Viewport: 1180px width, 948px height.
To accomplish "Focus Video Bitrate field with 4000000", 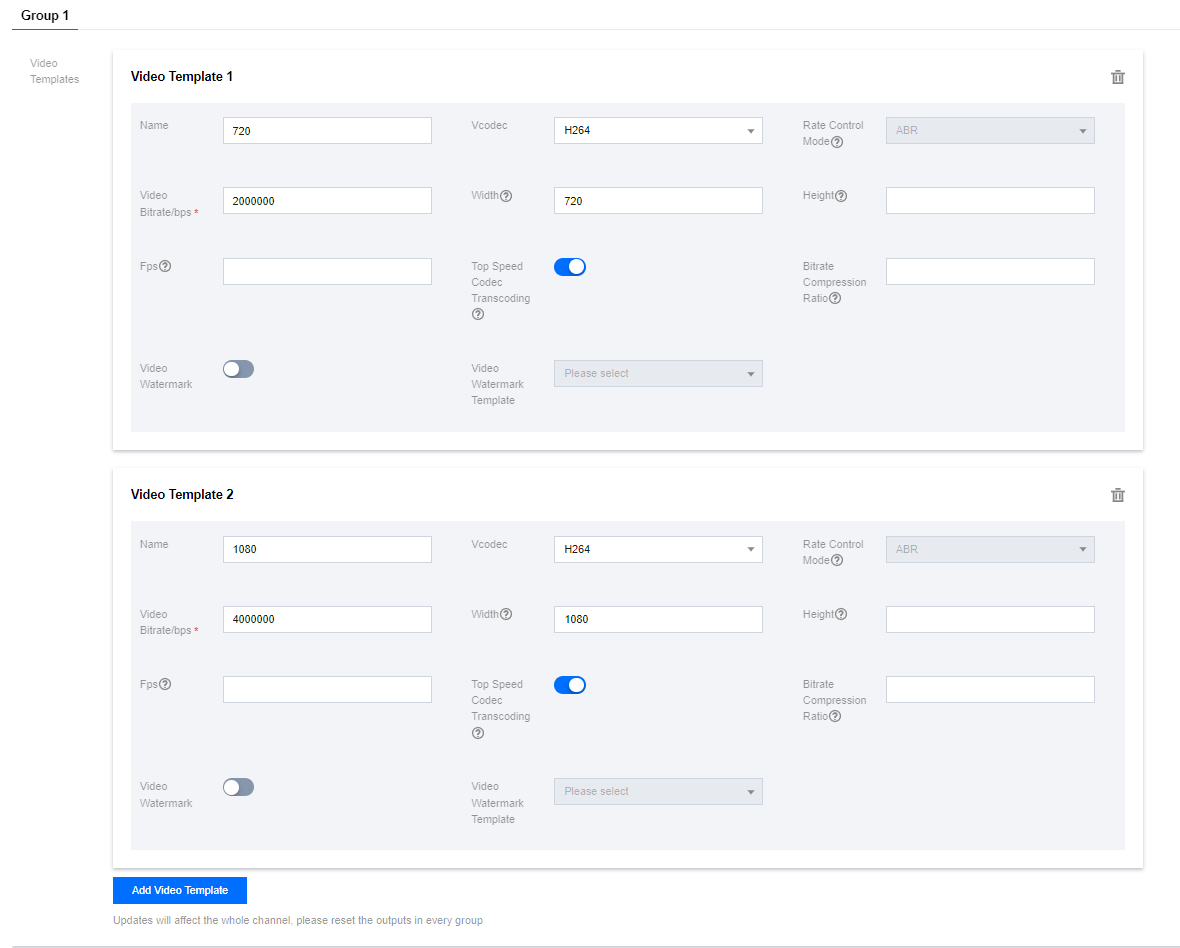I will coord(327,619).
